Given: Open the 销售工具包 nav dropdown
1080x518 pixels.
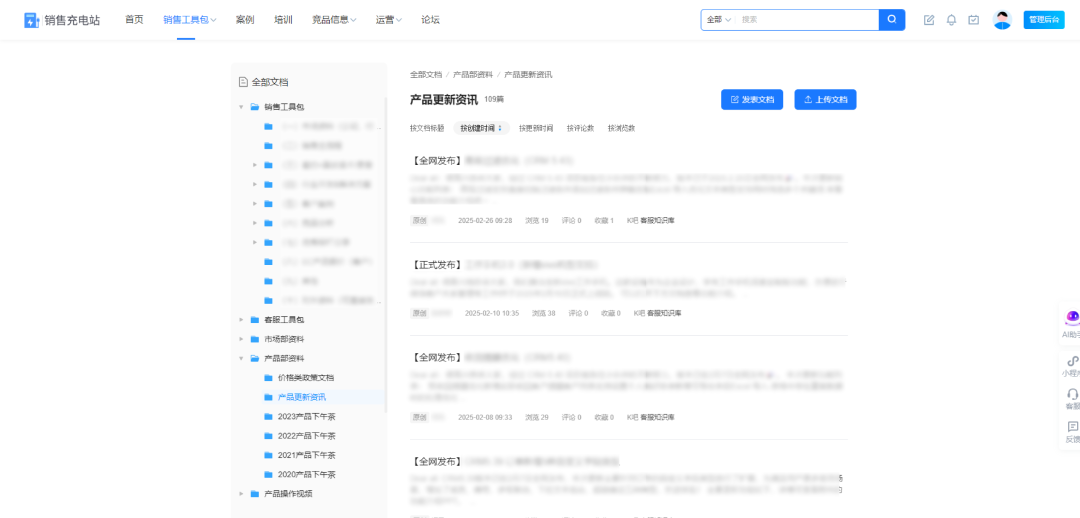Looking at the screenshot, I should pyautogui.click(x=189, y=20).
